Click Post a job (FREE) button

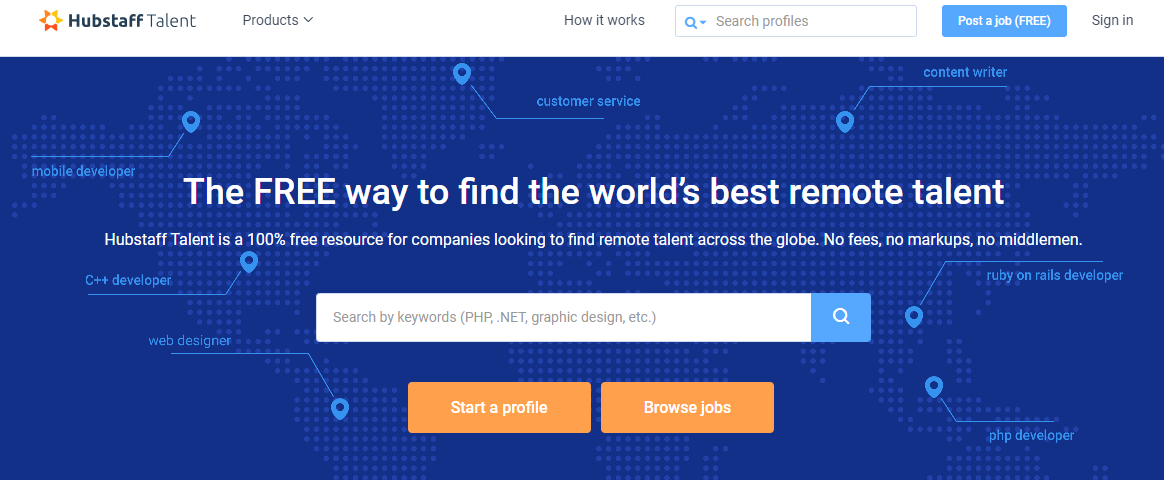click(x=1004, y=21)
